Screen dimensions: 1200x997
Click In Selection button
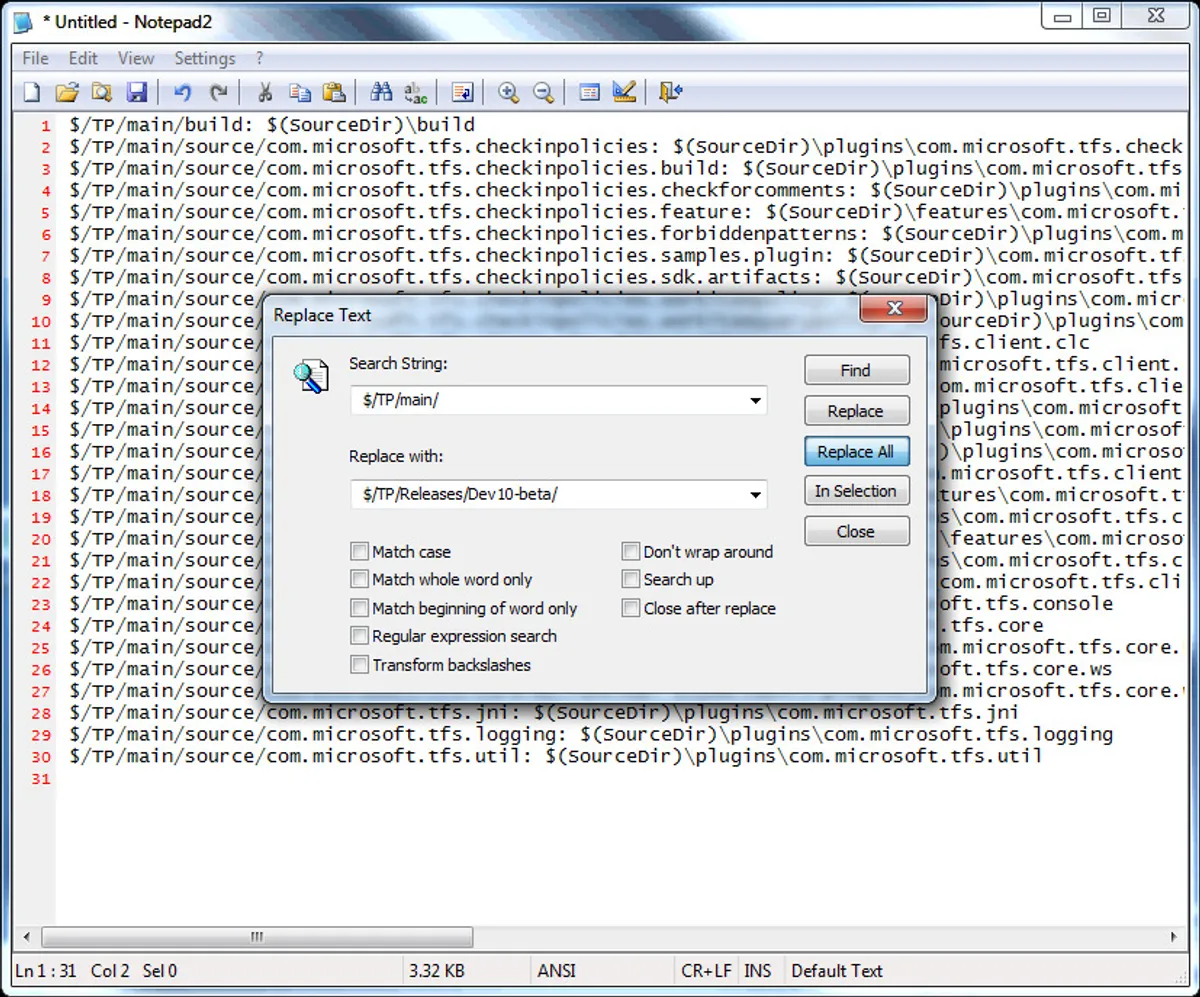pyautogui.click(x=857, y=491)
